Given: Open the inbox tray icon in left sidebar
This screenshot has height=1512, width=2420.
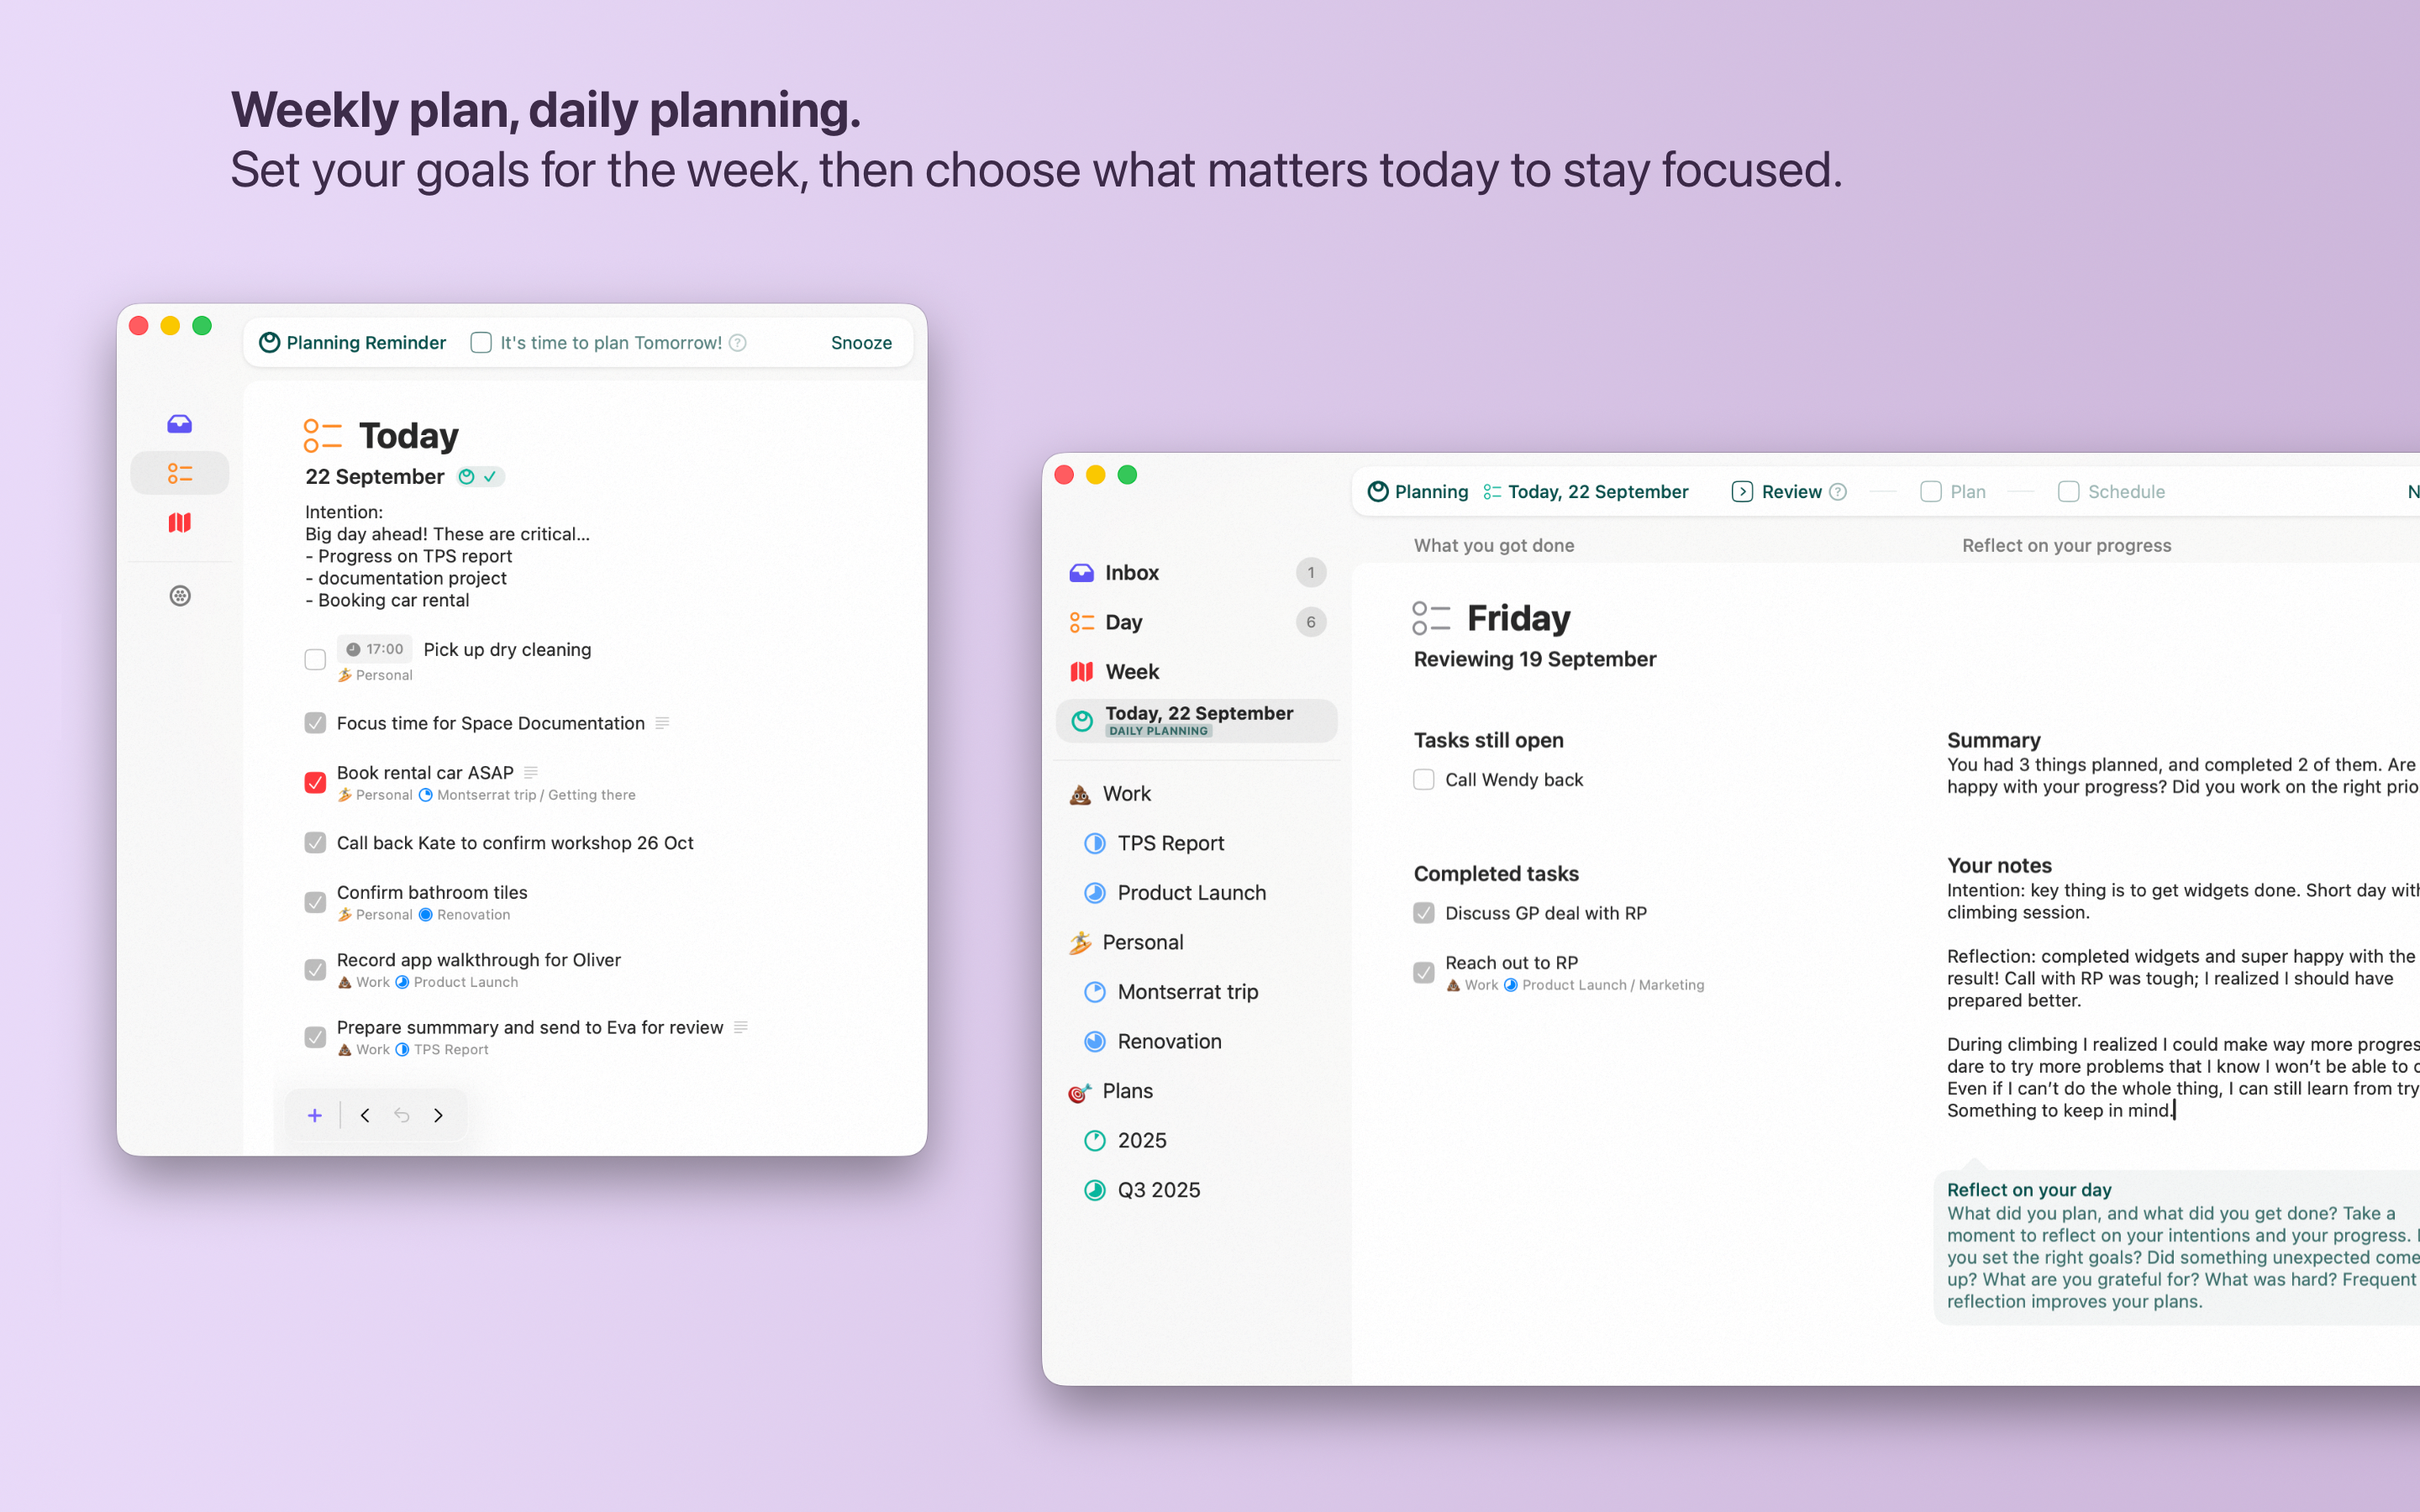Looking at the screenshot, I should coord(179,424).
